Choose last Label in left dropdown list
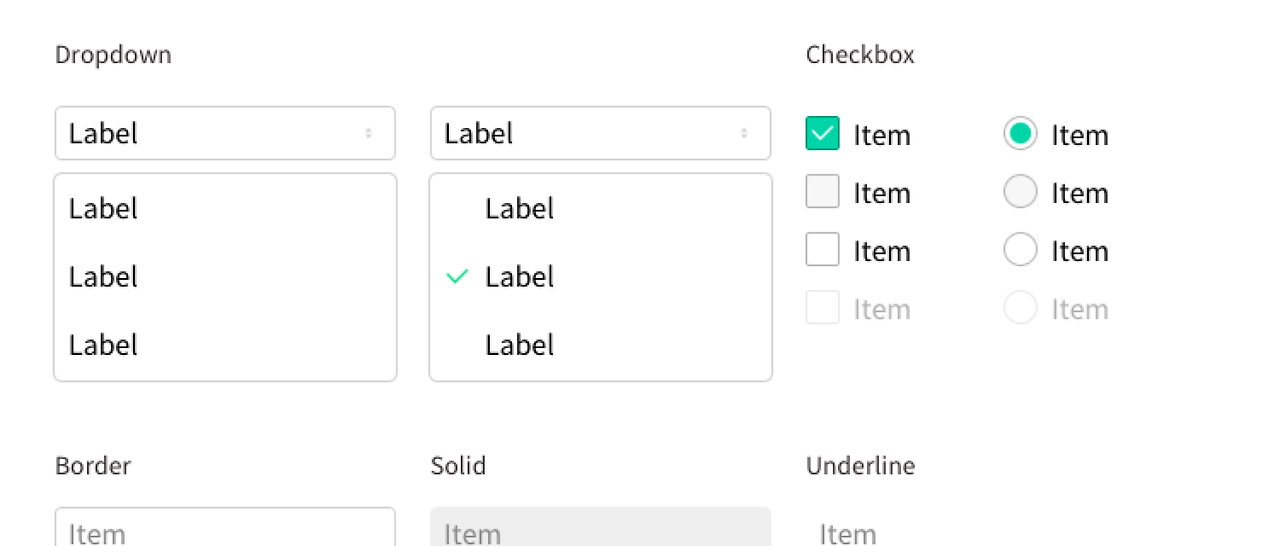This screenshot has height=546, width=1280. 225,345
